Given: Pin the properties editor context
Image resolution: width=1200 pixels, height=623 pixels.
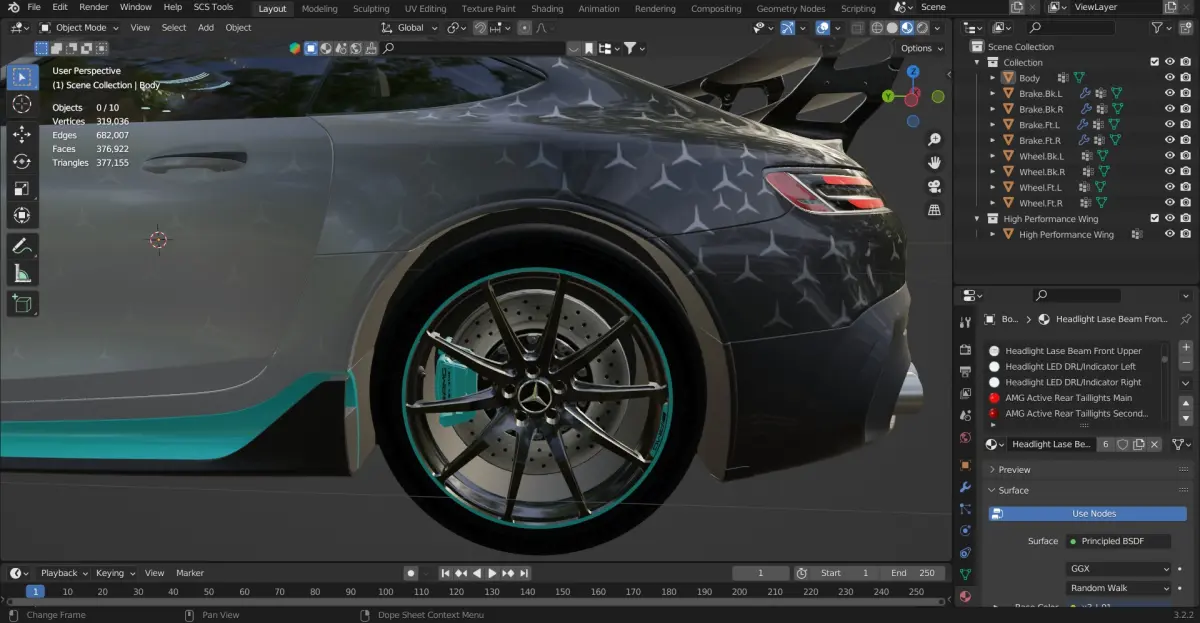Looking at the screenshot, I should coord(1186,319).
